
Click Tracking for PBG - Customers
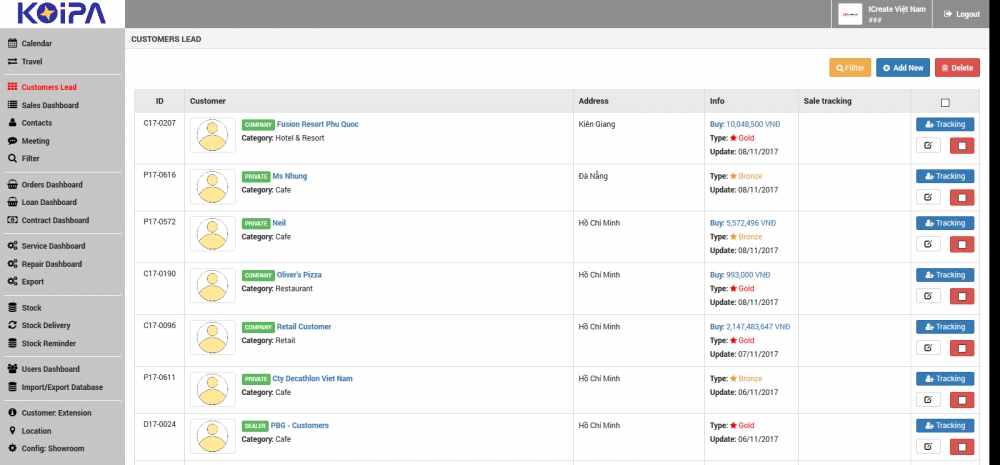pyautogui.click(x=945, y=425)
